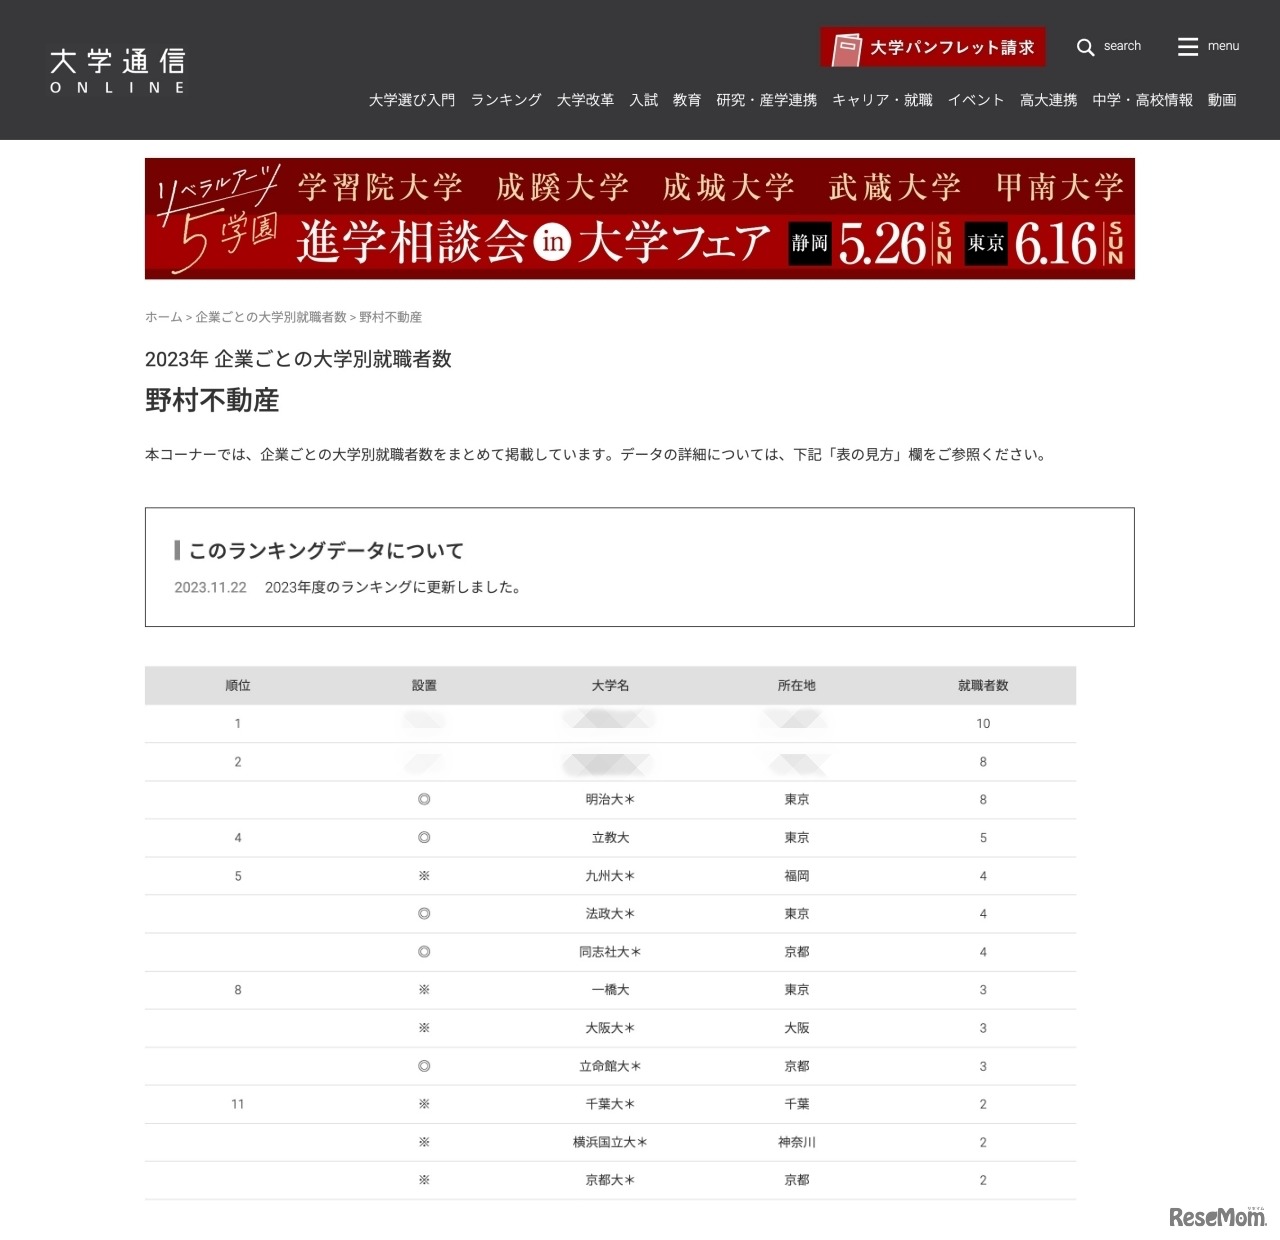
Task: Click the search magnifier icon
Action: 1085,47
